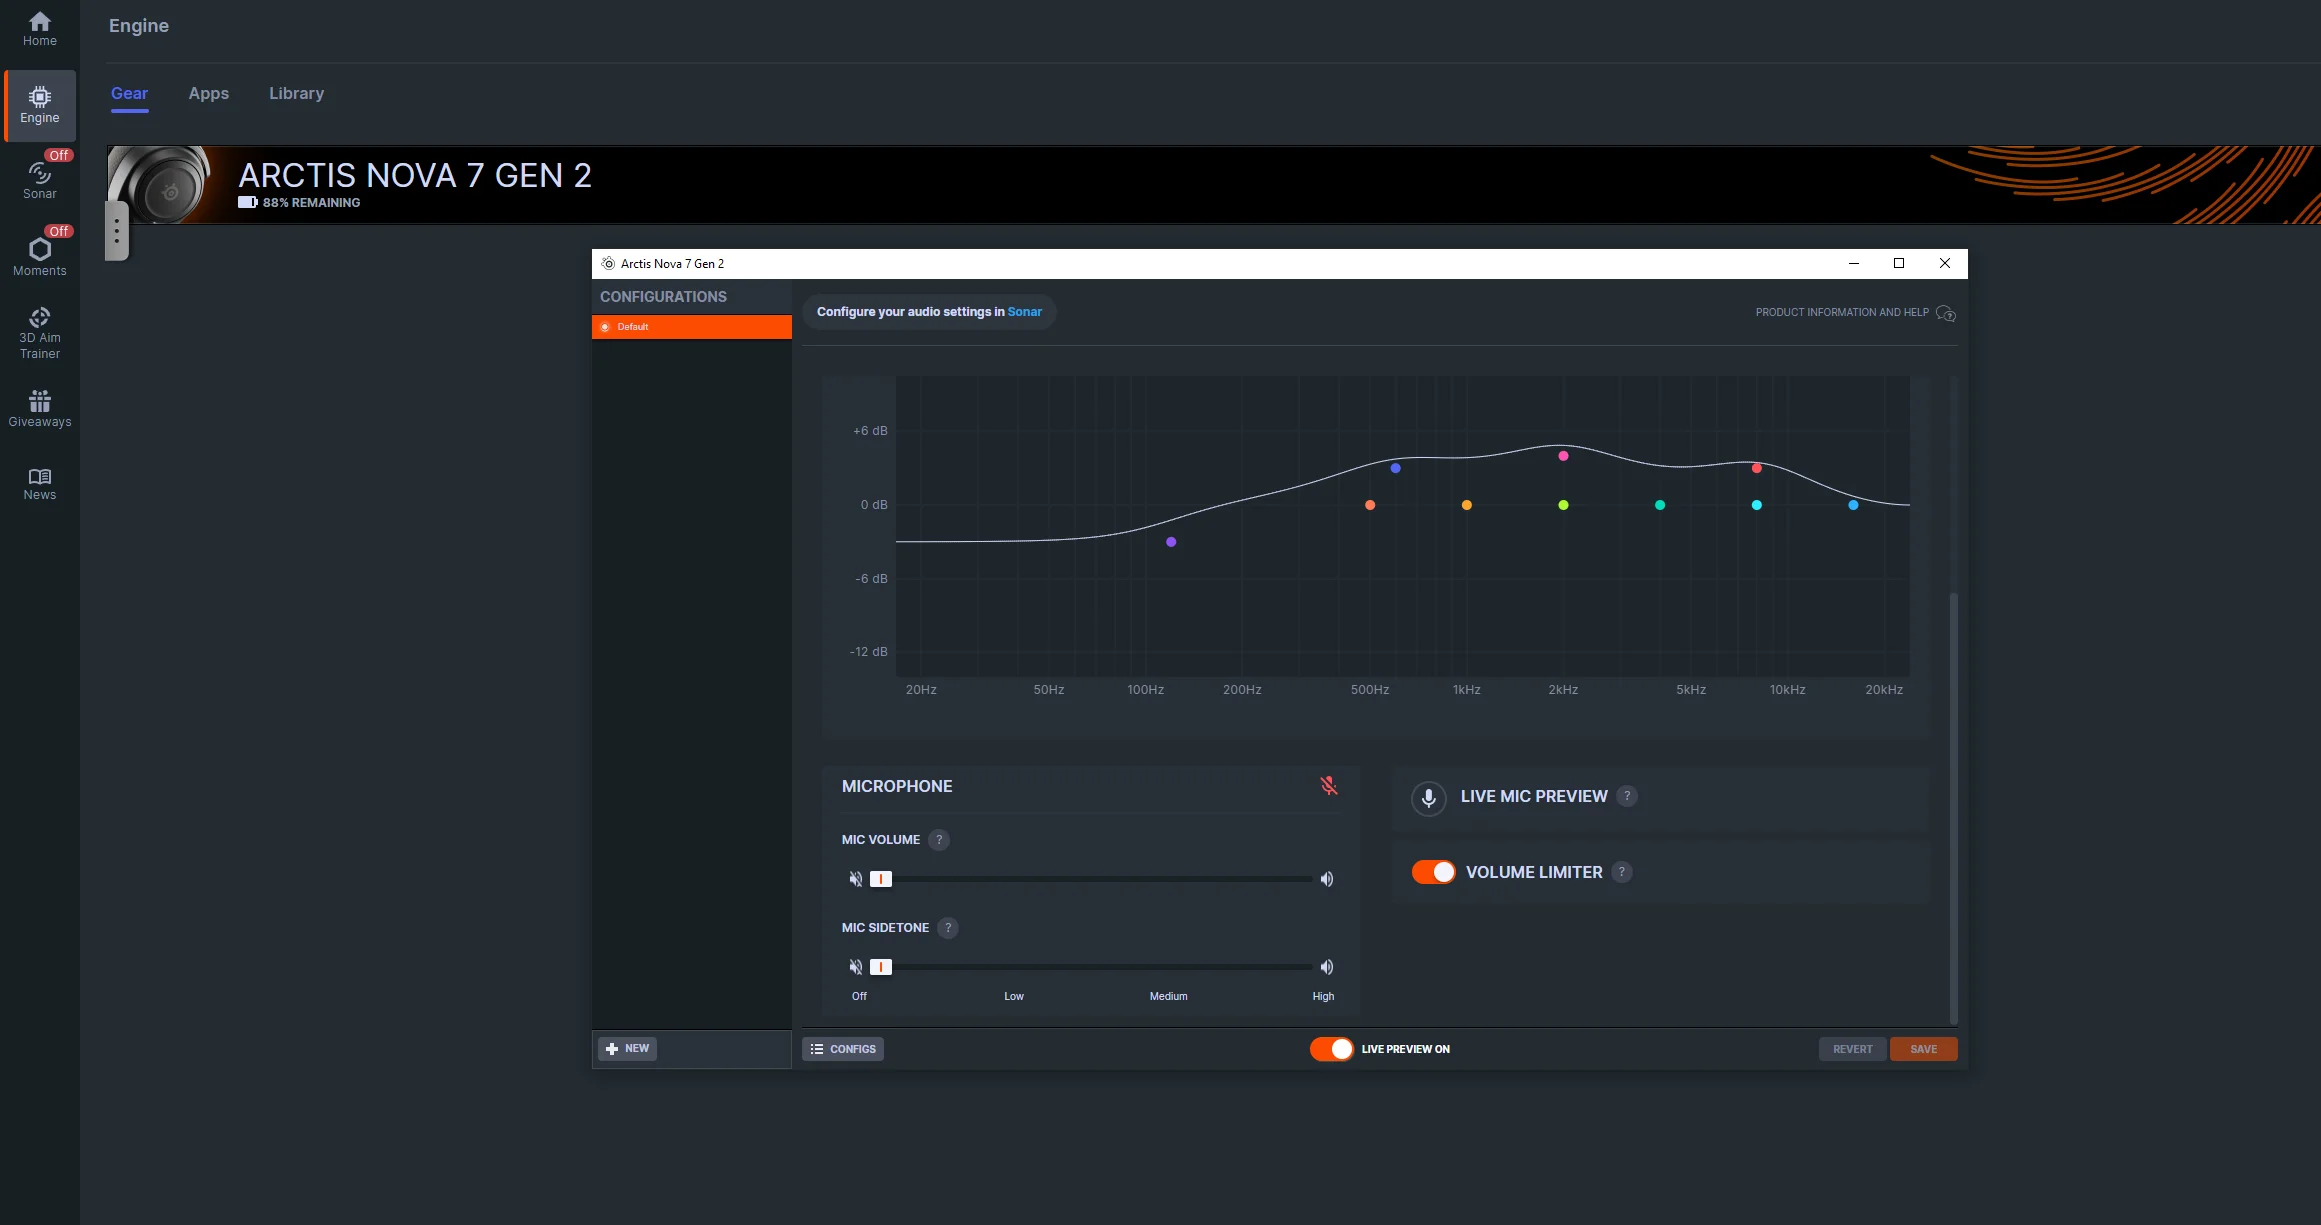Click the Live Mic Preview microphone icon
This screenshot has width=2321, height=1225.
pyautogui.click(x=1428, y=797)
